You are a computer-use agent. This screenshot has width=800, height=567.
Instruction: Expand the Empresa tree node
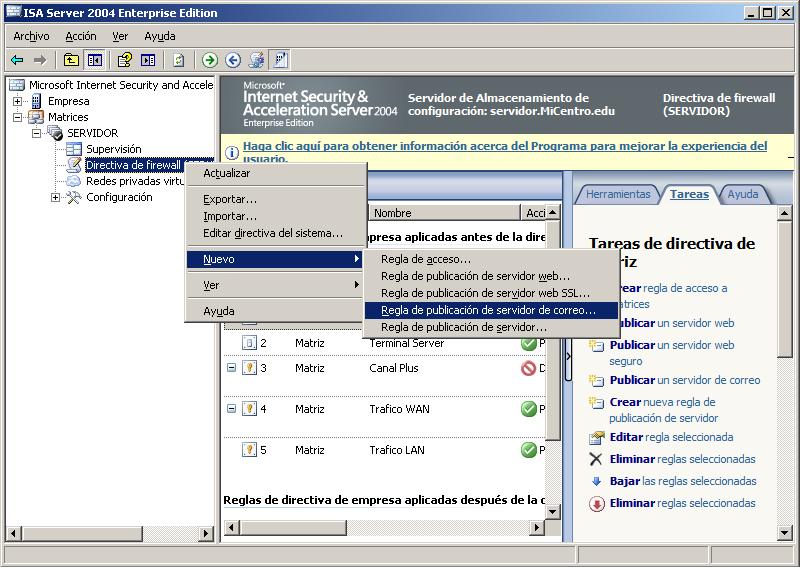coord(17,101)
